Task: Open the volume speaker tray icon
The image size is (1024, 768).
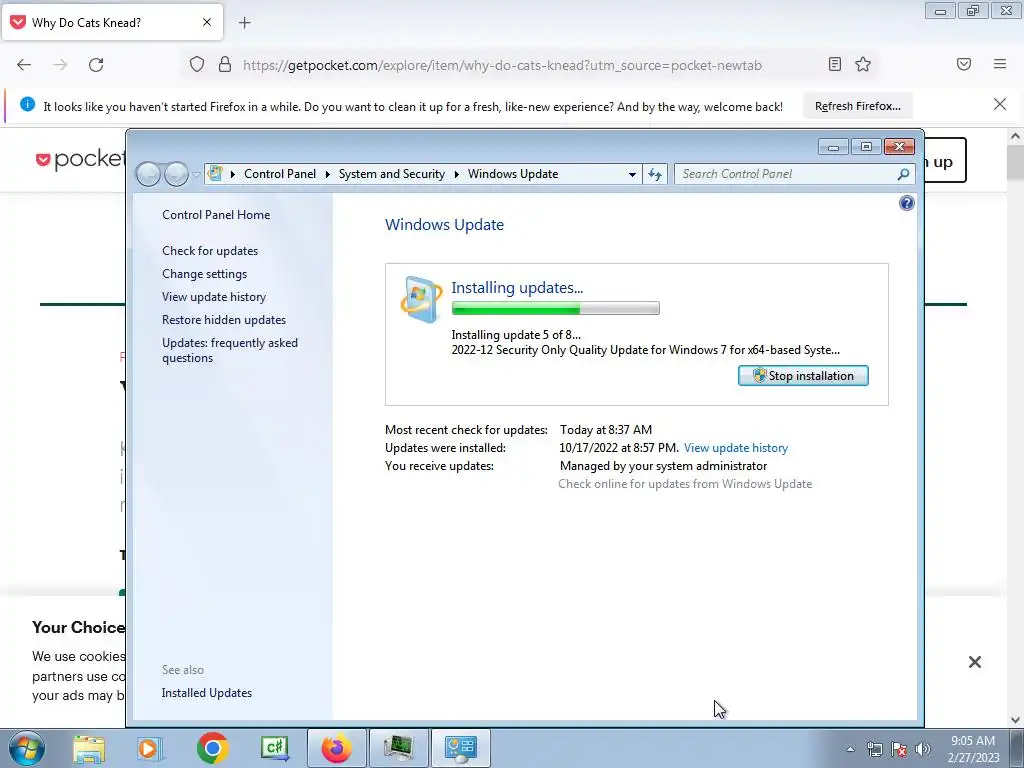Action: click(923, 749)
